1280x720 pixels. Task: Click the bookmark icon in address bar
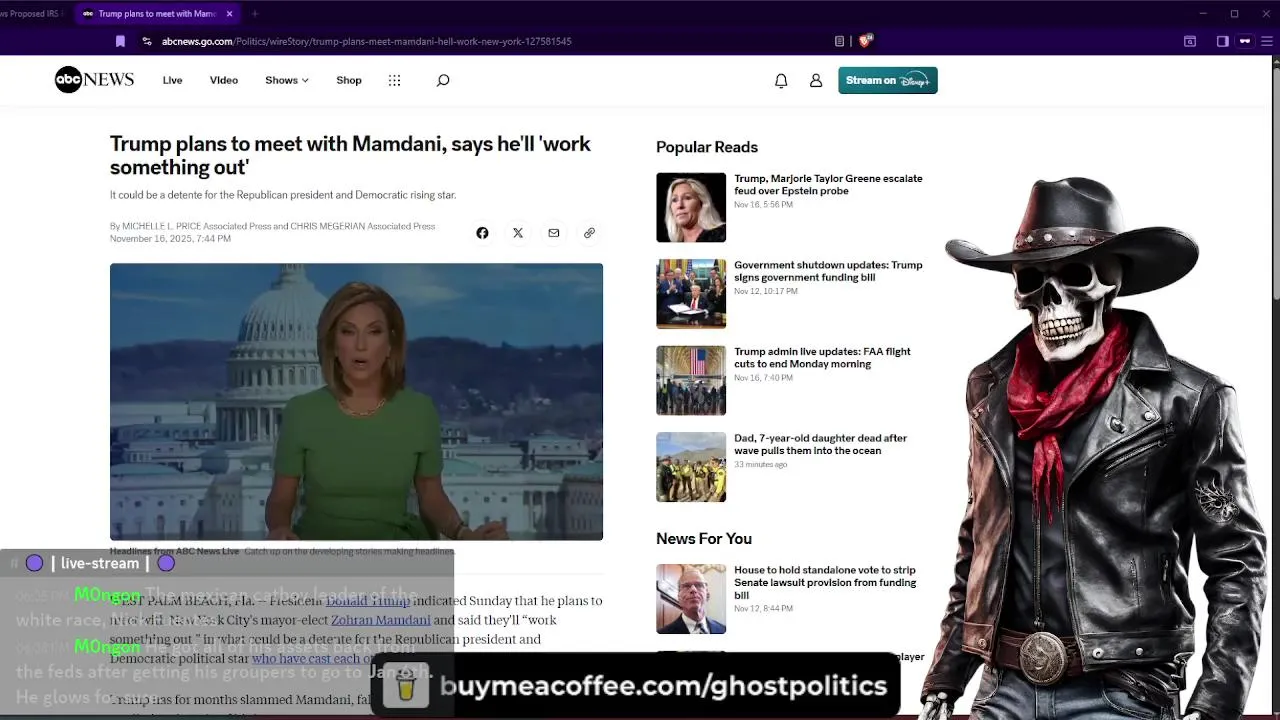[120, 41]
